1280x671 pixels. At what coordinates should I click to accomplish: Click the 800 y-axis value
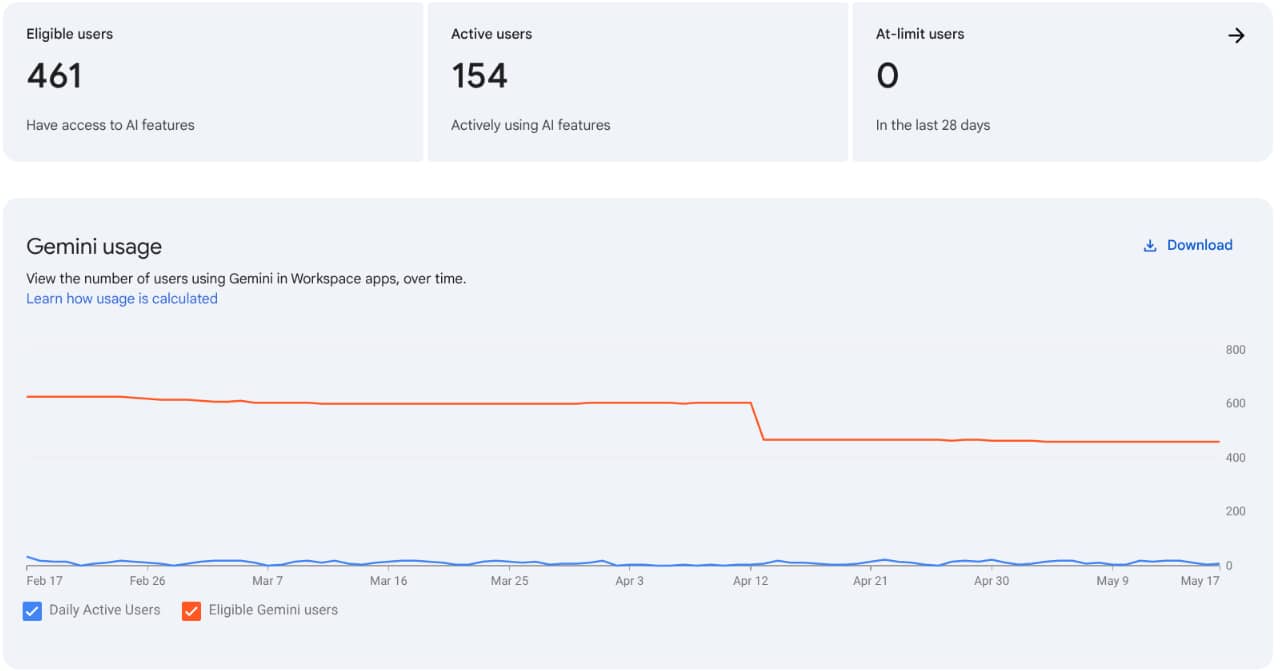1235,350
